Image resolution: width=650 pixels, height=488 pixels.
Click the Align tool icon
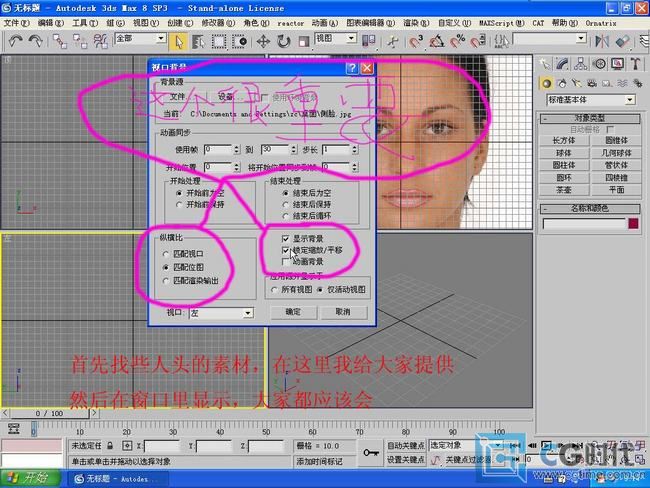pos(622,41)
